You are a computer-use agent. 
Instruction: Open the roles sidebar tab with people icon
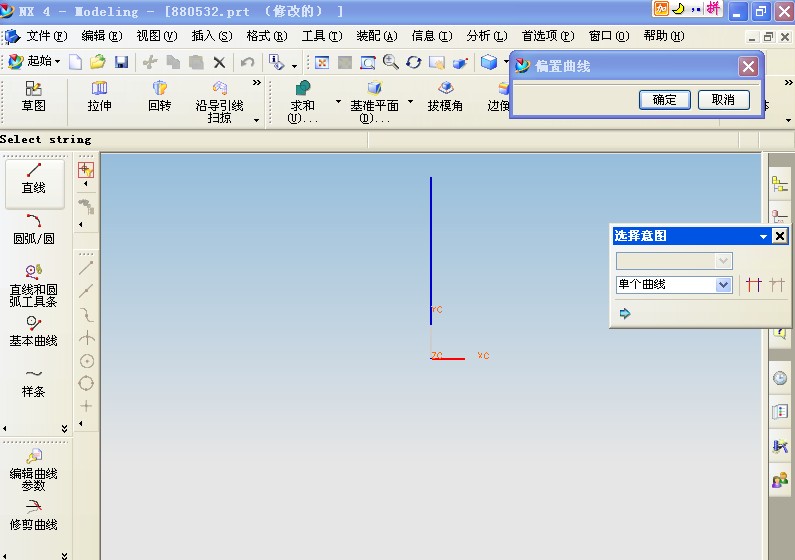tap(780, 479)
